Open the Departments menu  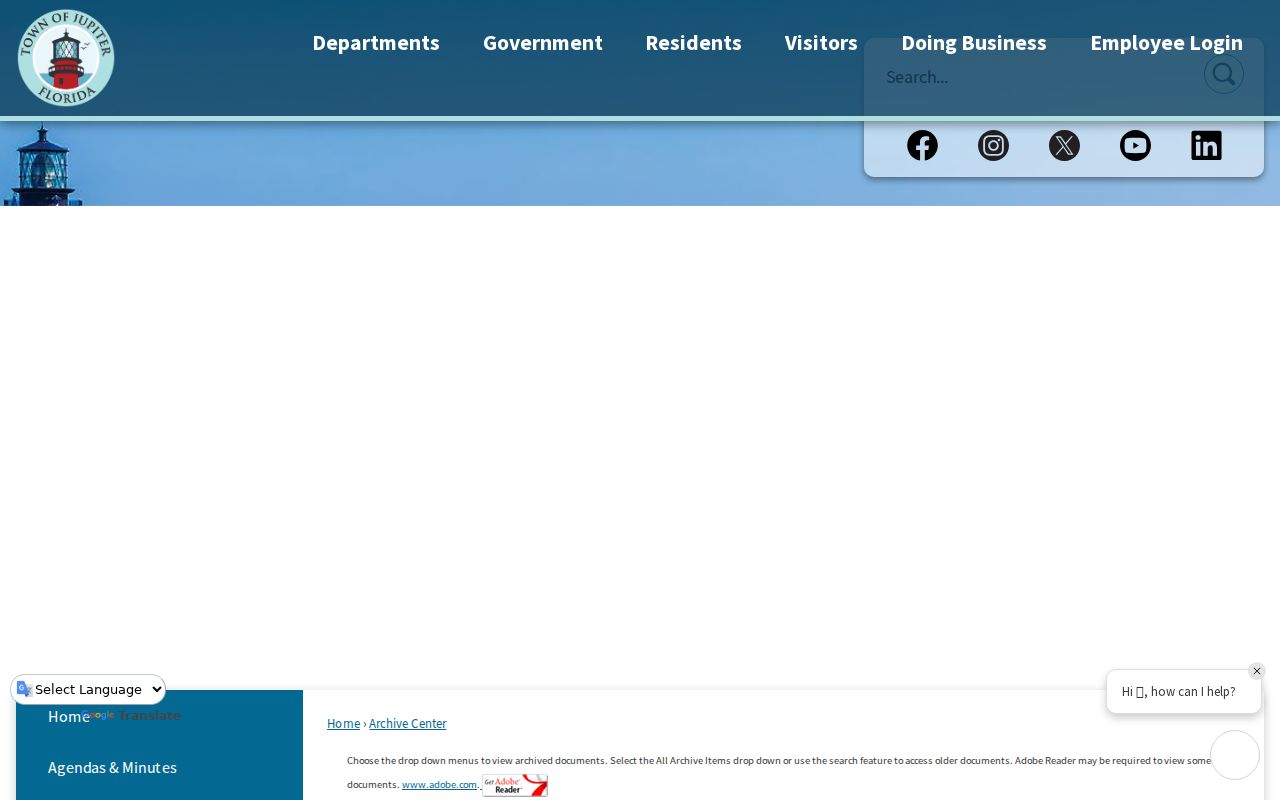point(376,43)
